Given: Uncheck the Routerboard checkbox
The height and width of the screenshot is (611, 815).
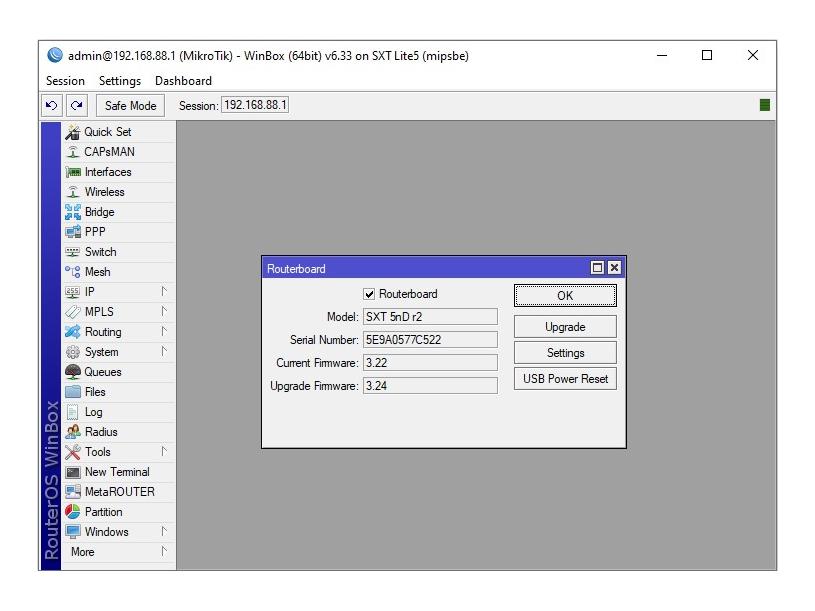Looking at the screenshot, I should click(369, 294).
